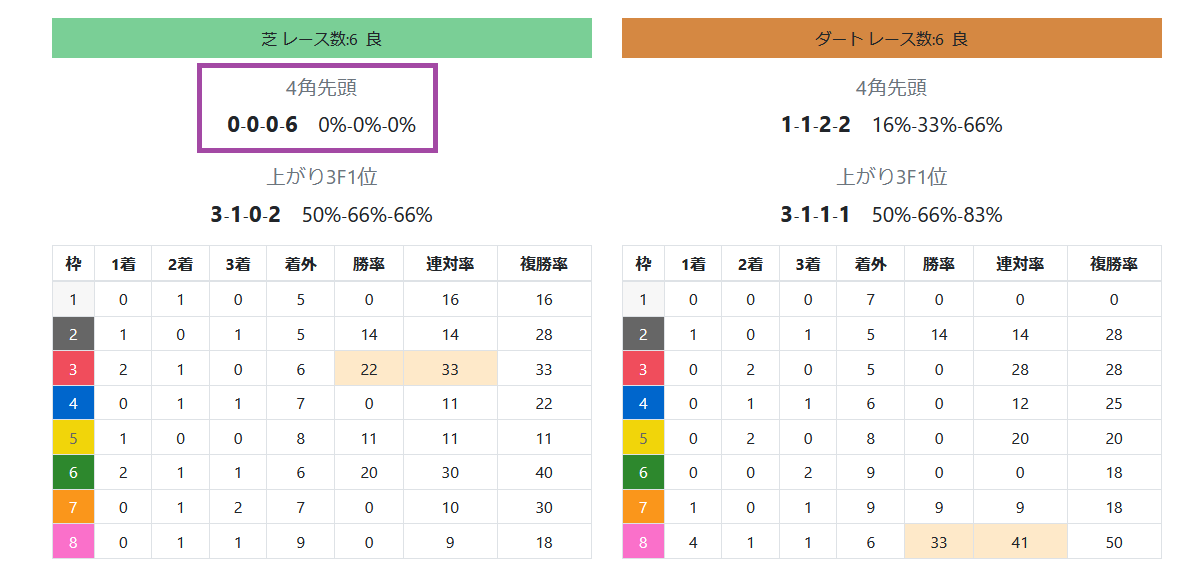The width and height of the screenshot is (1192, 573).
Task: Click the 勝率 column header in turf table
Action: click(x=369, y=264)
